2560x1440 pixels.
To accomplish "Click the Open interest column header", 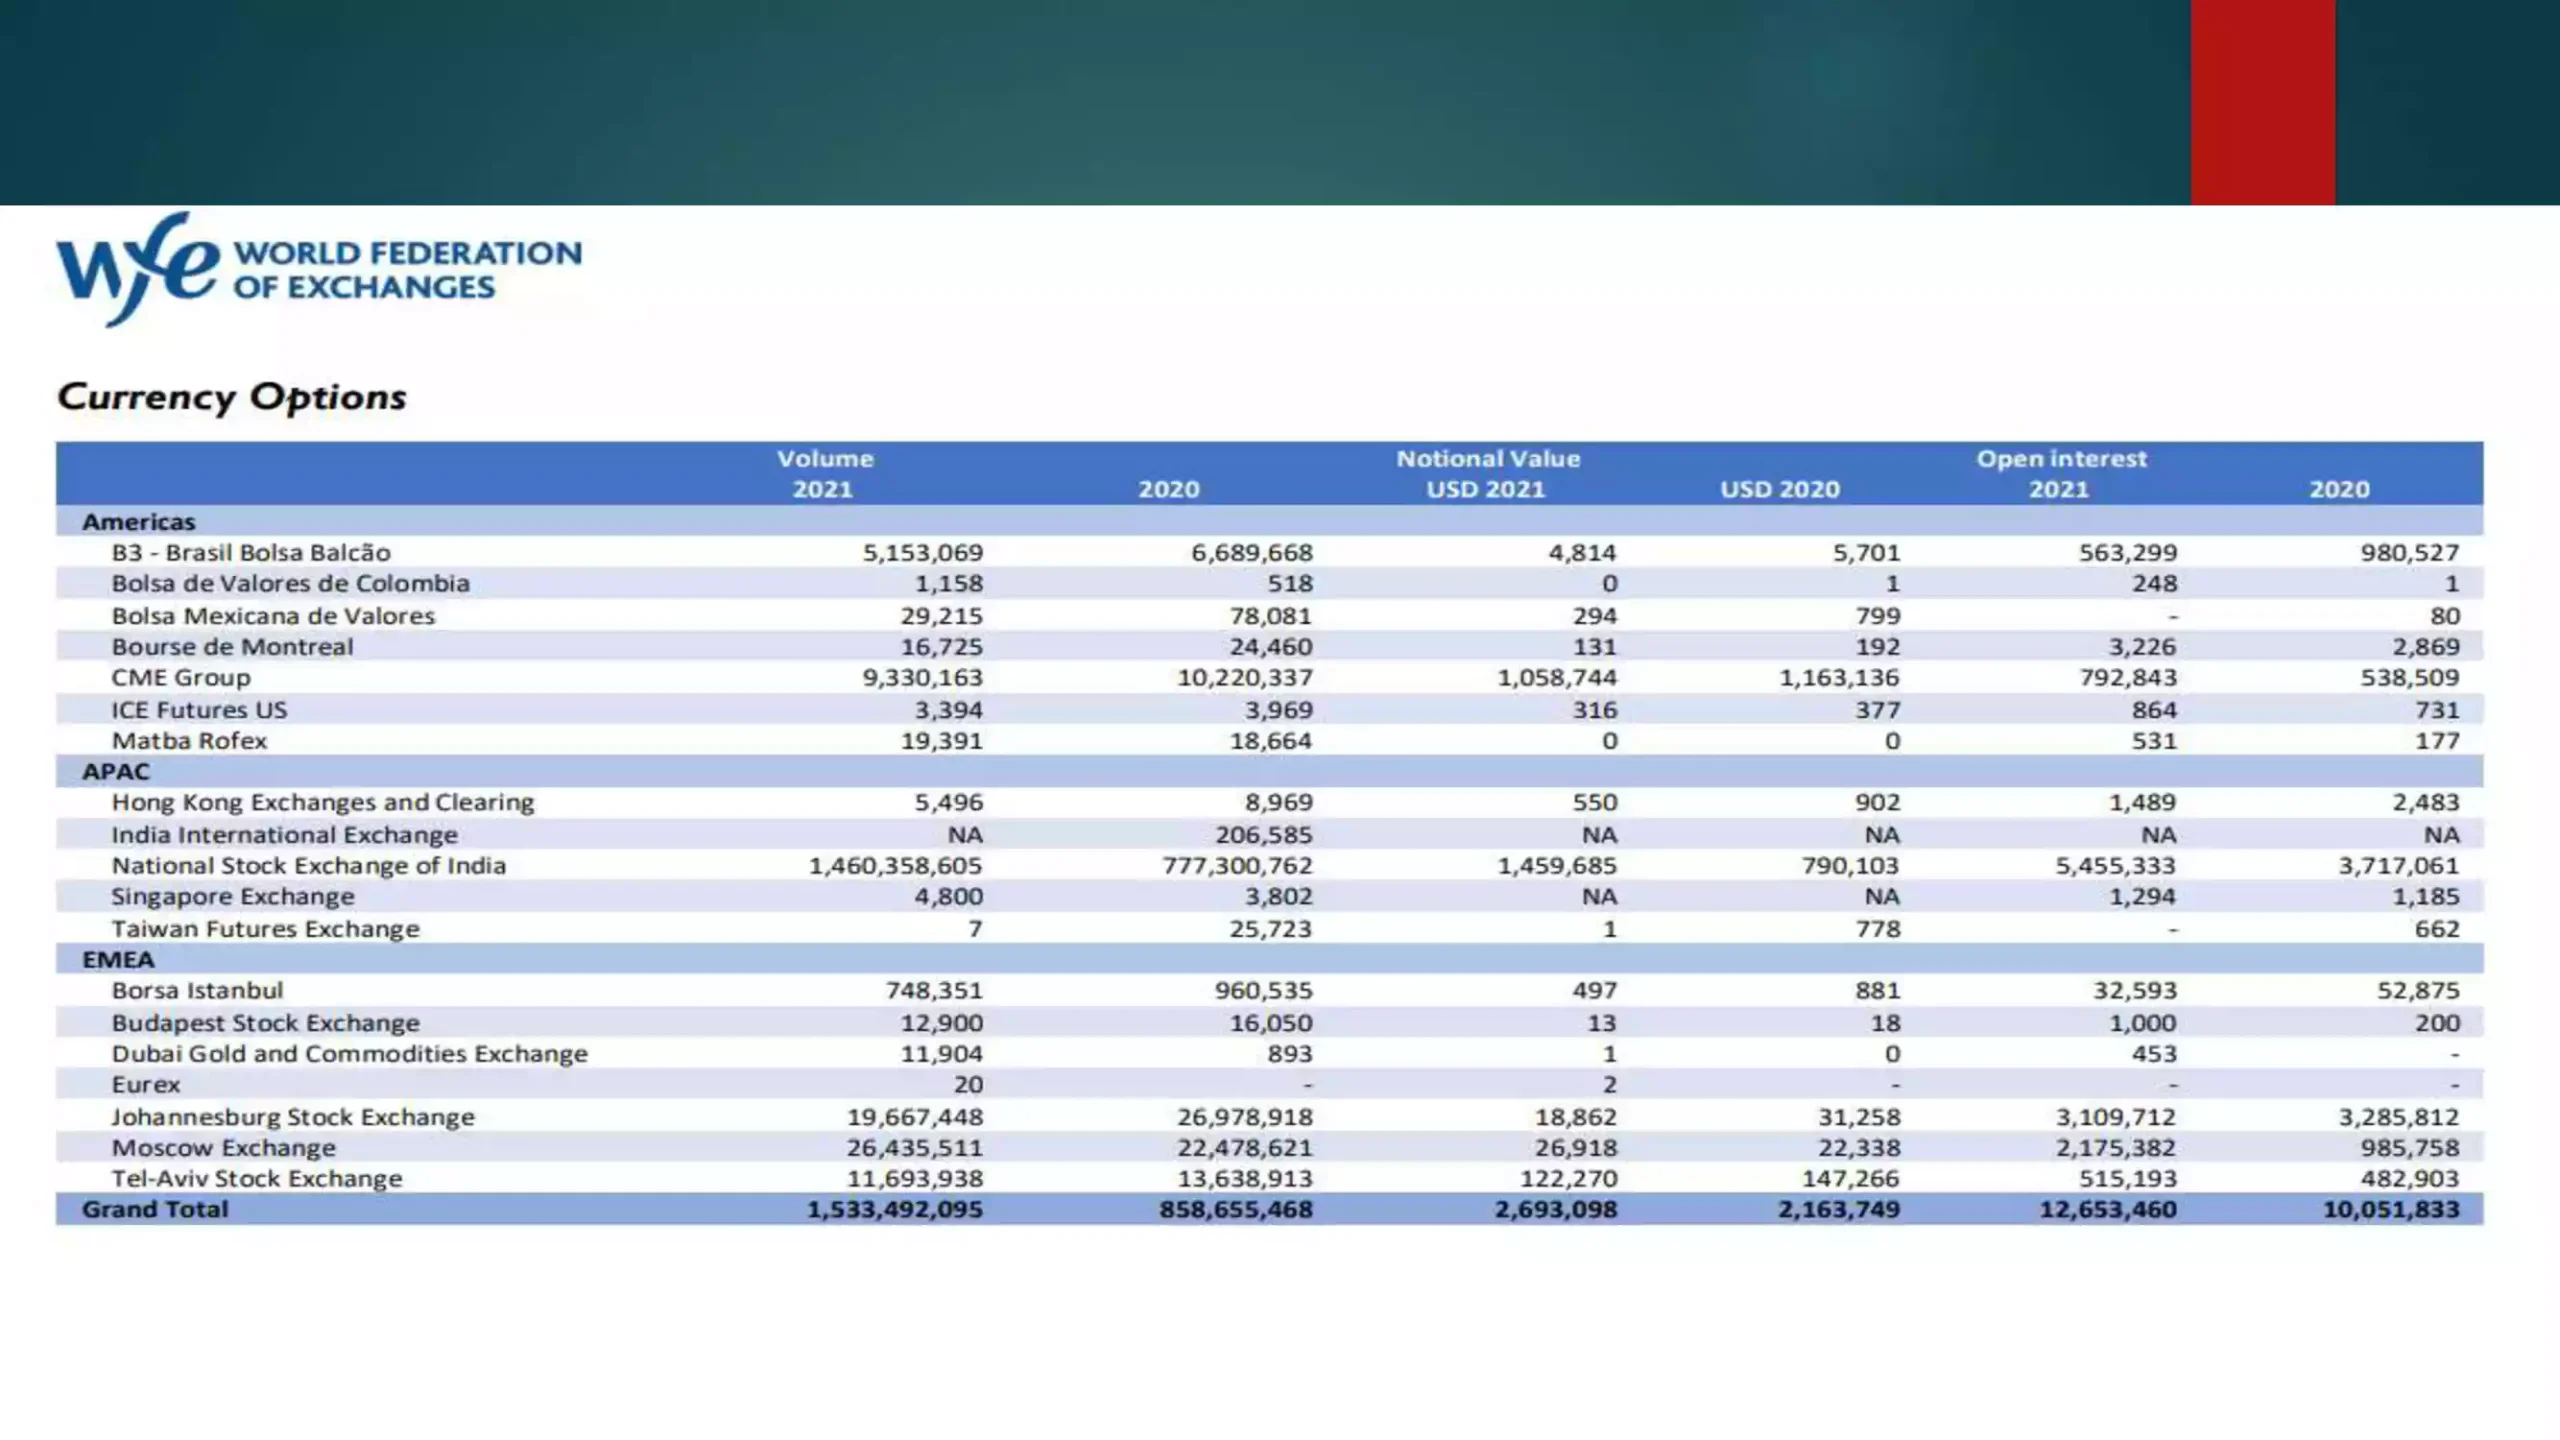I will tap(2061, 459).
